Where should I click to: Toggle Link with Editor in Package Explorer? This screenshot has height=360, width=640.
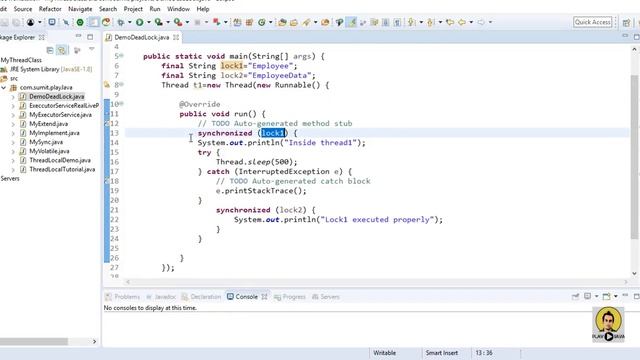click(62, 50)
